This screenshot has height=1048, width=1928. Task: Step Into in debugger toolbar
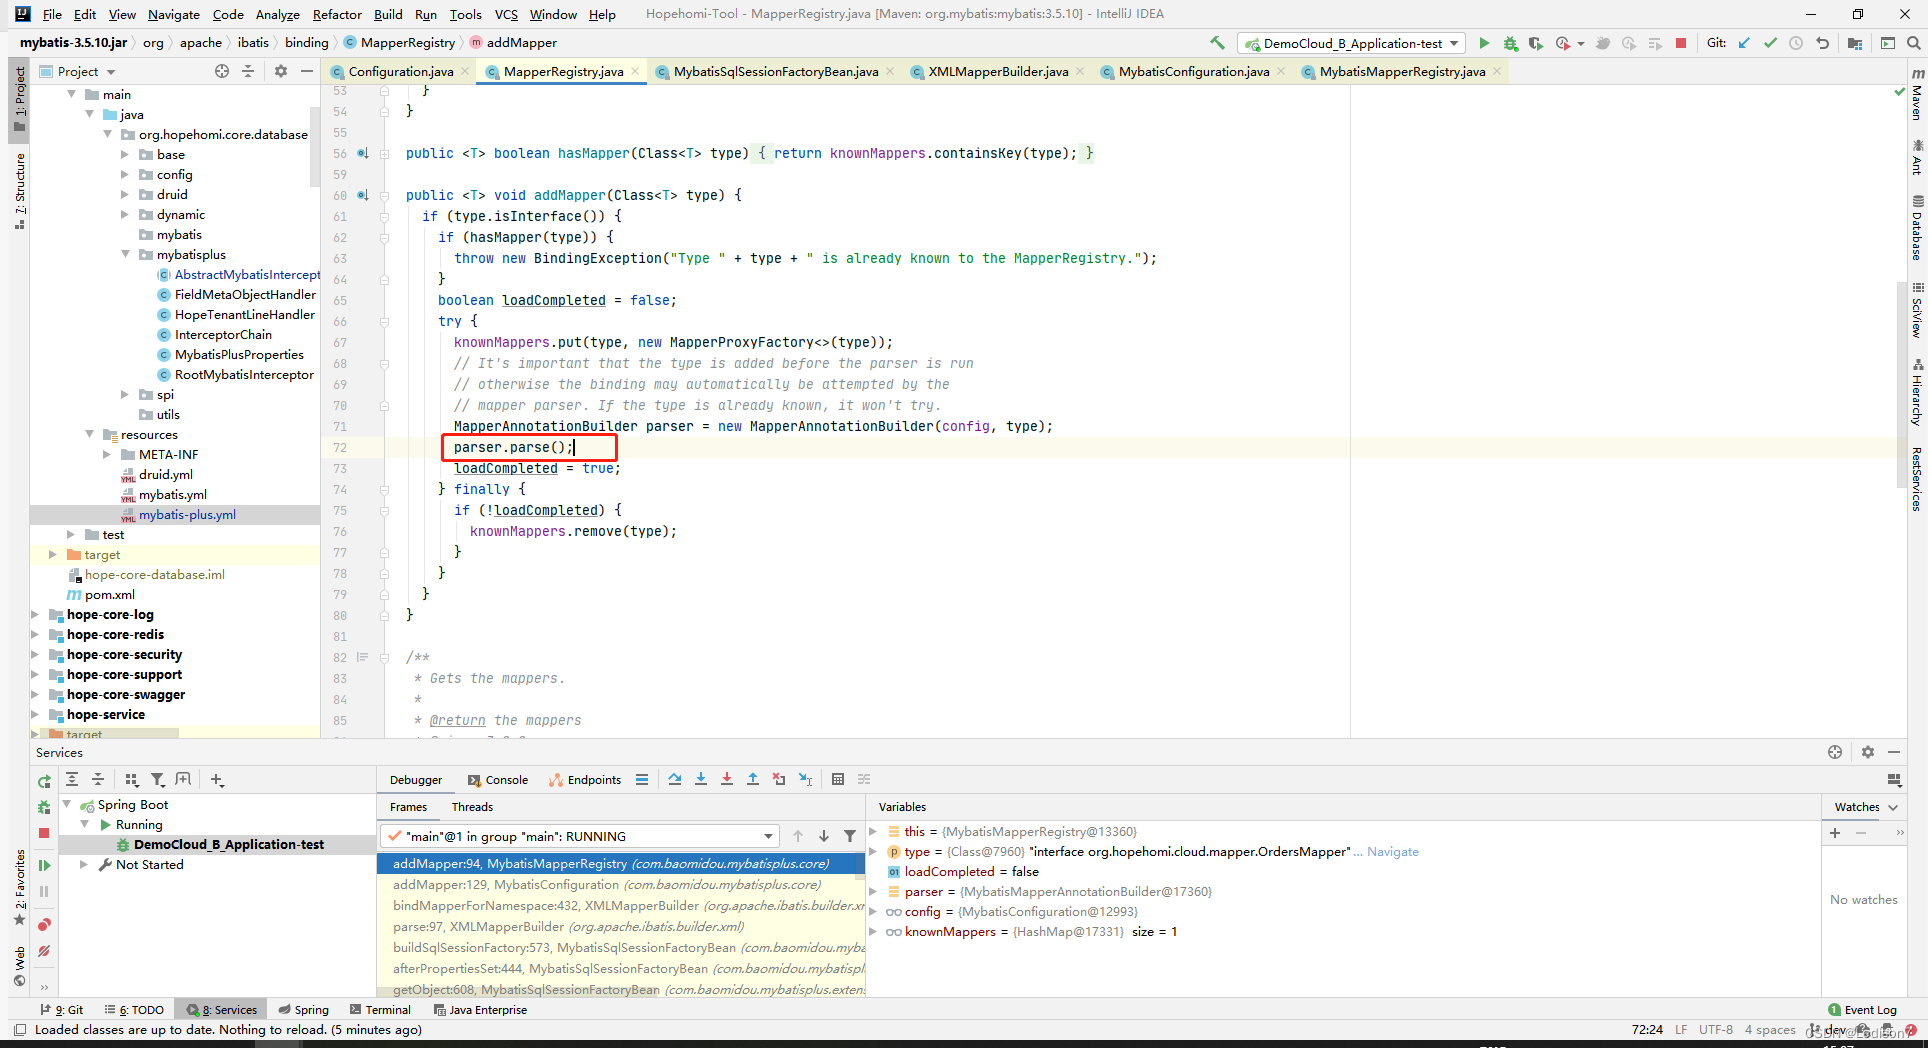[701, 779]
